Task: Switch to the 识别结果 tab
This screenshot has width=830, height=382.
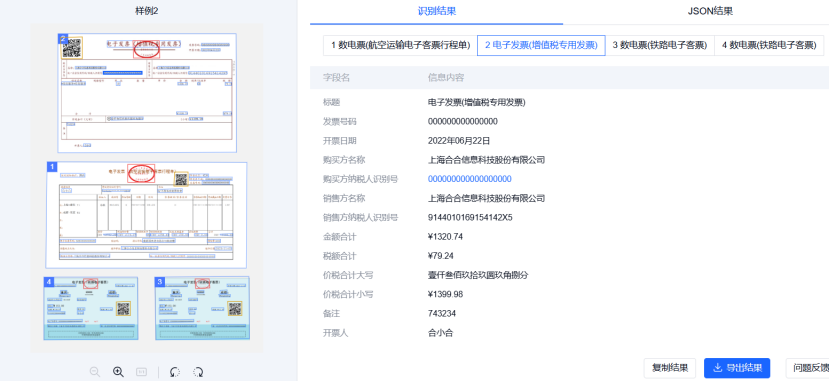Action: point(437,11)
